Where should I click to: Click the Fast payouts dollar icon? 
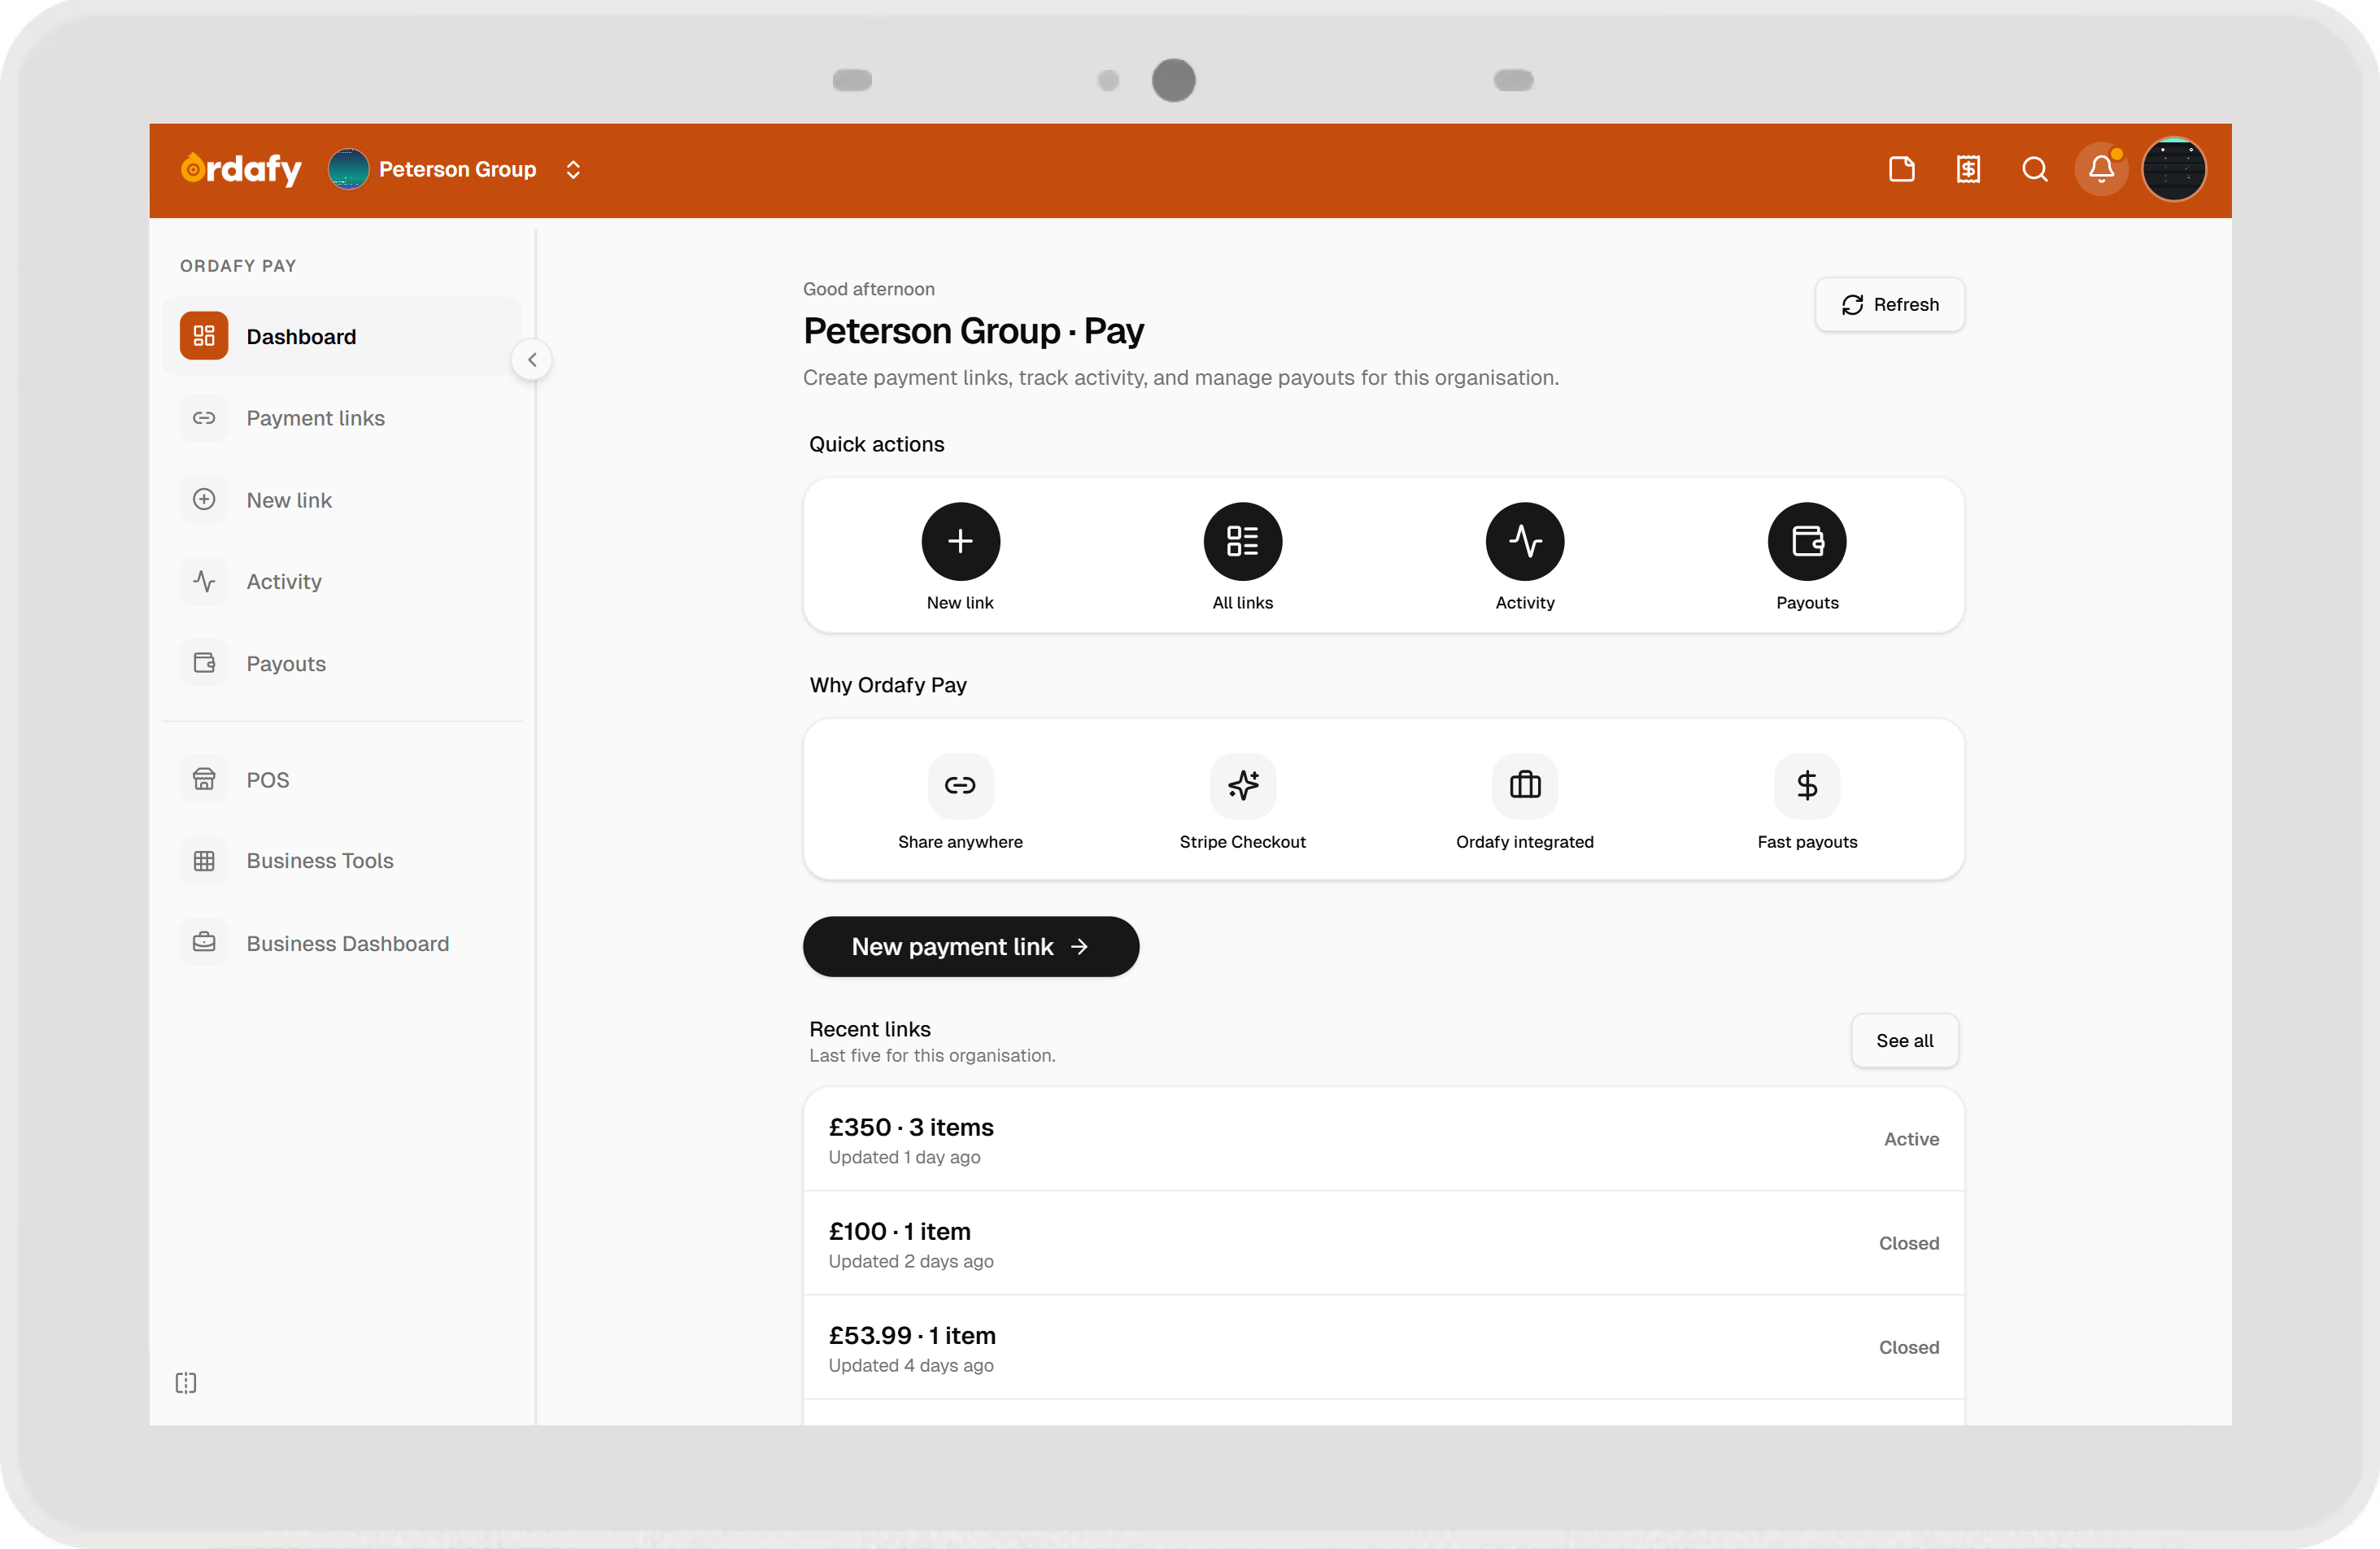click(1807, 786)
